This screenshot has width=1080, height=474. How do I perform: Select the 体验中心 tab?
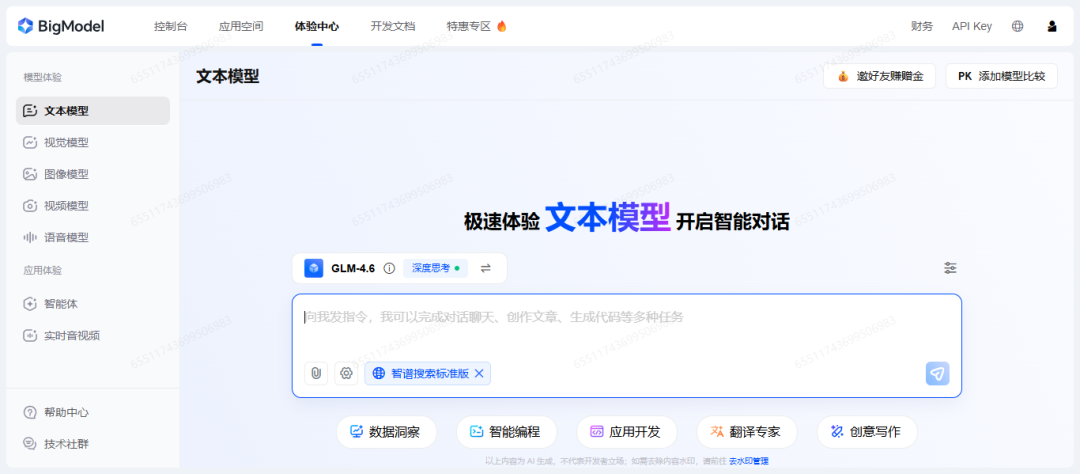click(x=317, y=26)
